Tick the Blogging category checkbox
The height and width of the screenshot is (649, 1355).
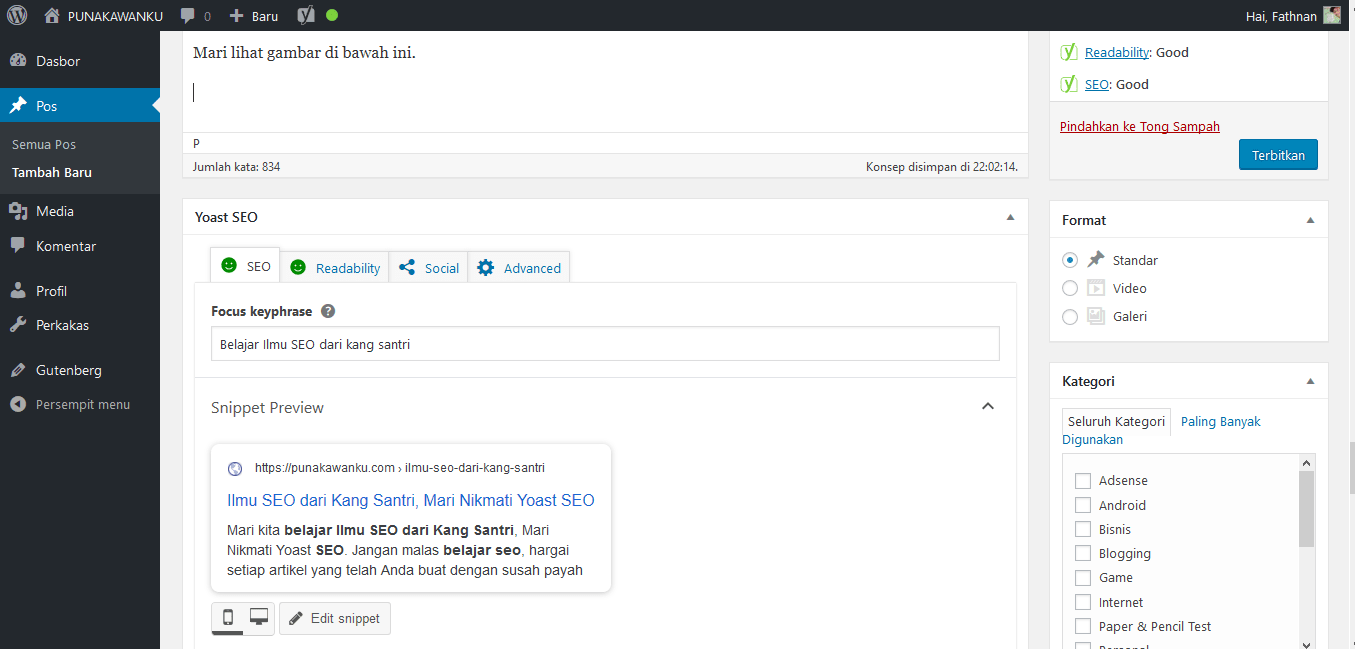point(1082,553)
